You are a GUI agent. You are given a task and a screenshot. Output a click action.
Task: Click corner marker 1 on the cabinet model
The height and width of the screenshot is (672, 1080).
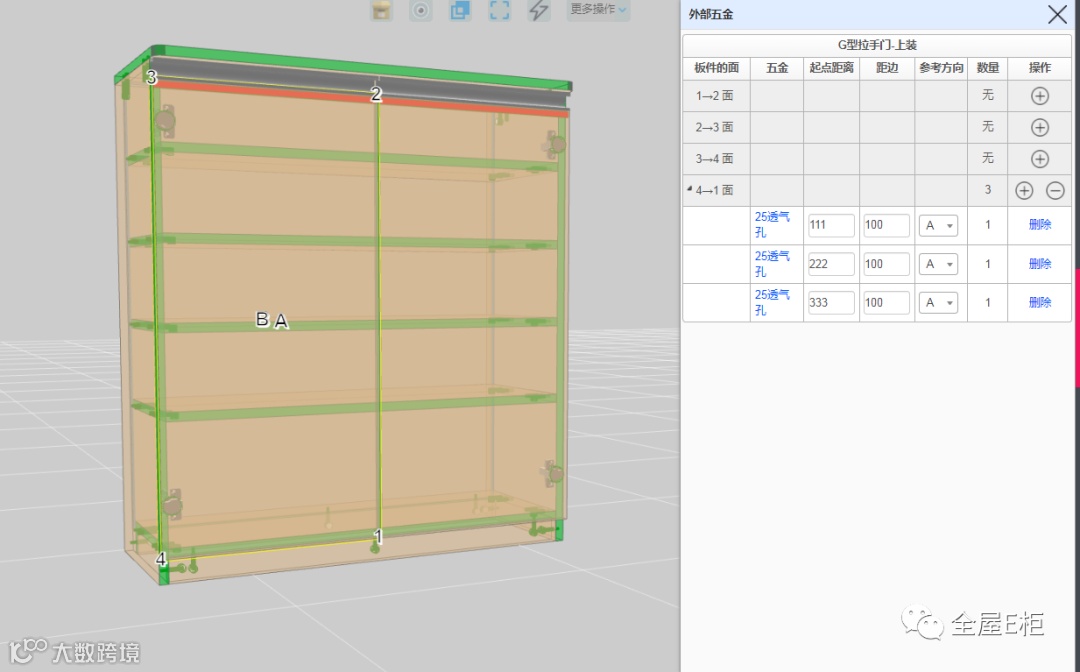tap(378, 536)
